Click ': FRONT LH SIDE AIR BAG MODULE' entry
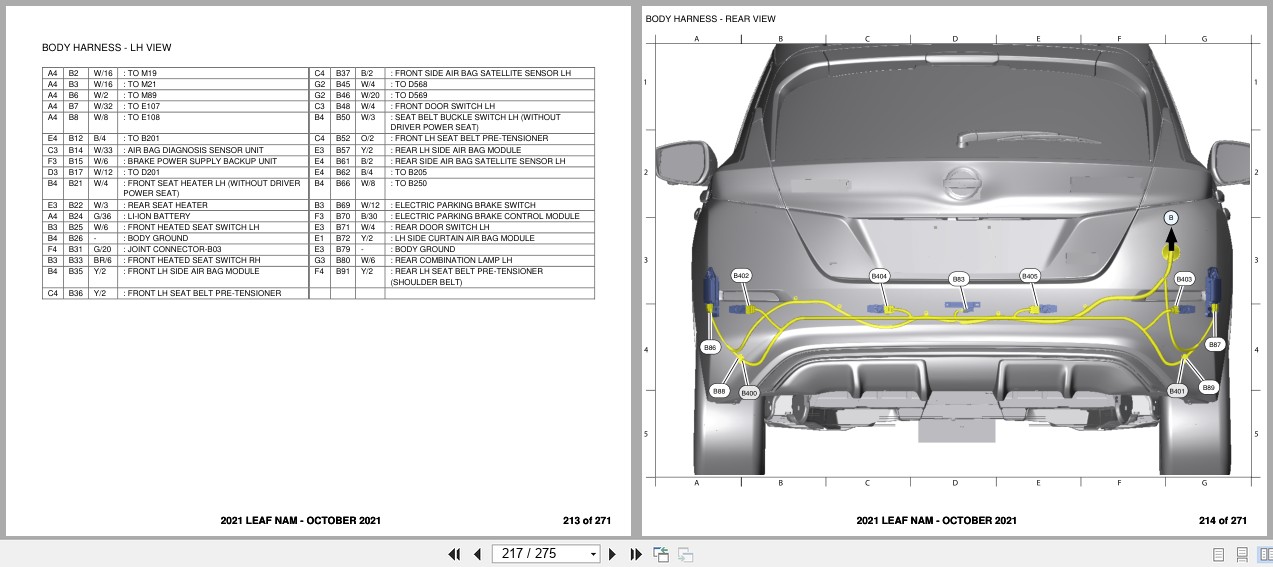The height and width of the screenshot is (567, 1273). point(191,271)
